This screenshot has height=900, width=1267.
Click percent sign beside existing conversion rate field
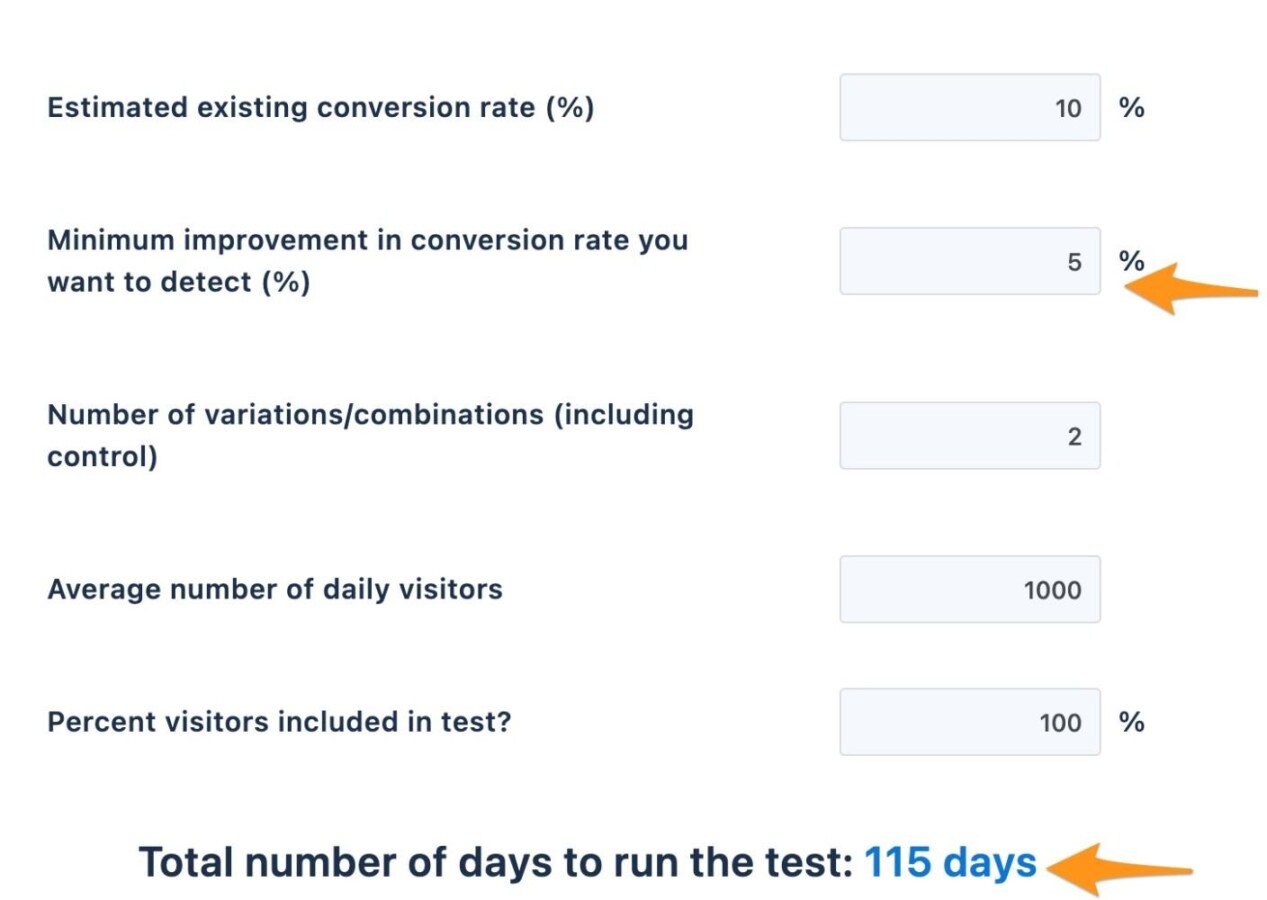(x=1131, y=107)
